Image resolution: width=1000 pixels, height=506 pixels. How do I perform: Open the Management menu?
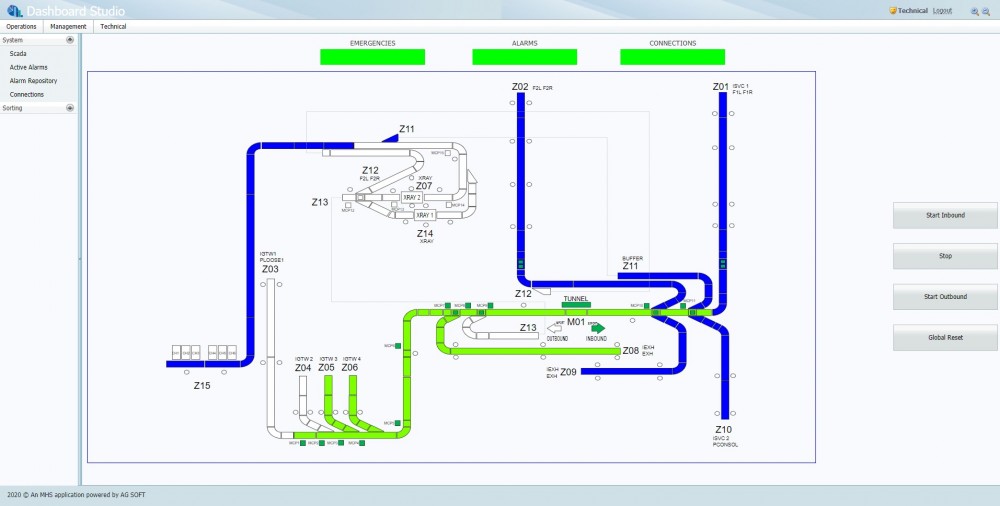tap(68, 27)
